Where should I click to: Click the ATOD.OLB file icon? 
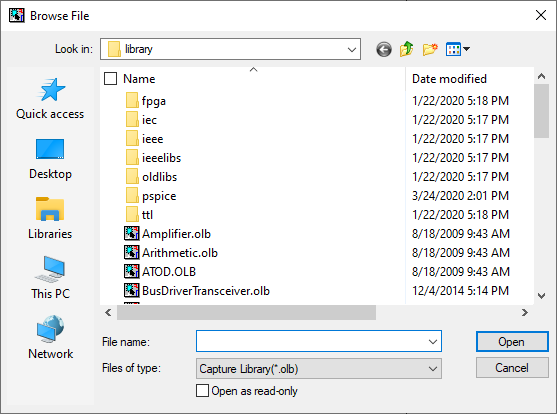pyautogui.click(x=131, y=271)
